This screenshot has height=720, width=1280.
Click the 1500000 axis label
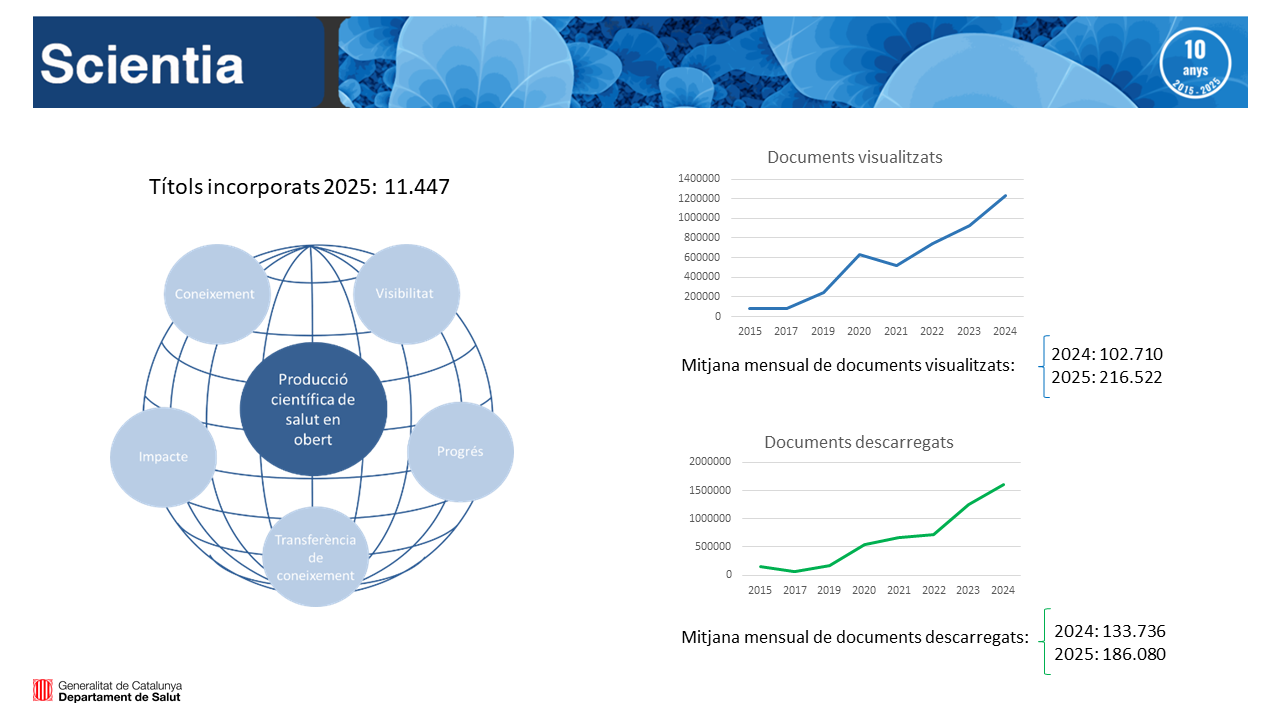click(710, 490)
